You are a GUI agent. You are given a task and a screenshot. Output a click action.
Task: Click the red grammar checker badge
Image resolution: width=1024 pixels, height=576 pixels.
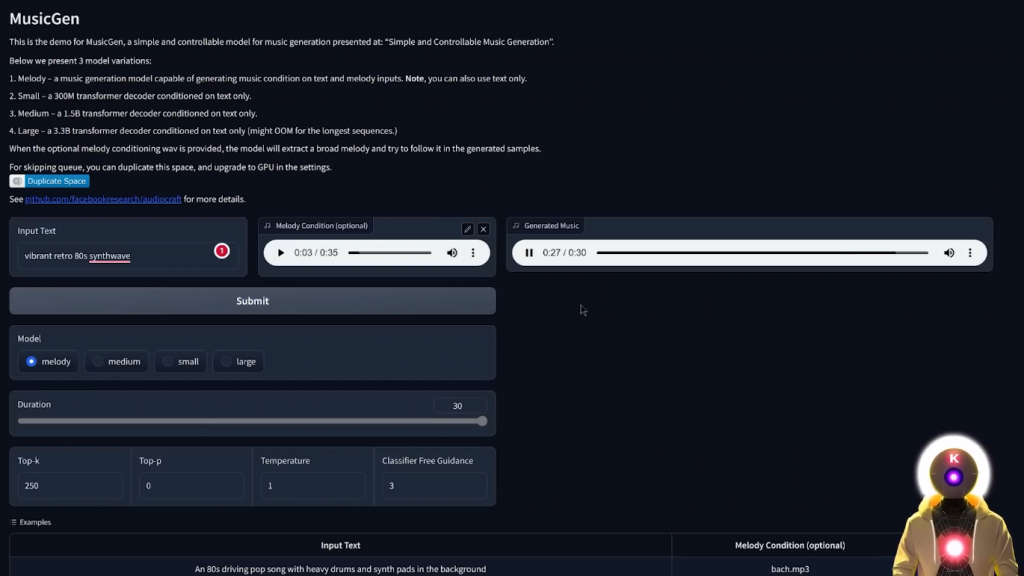[222, 251]
